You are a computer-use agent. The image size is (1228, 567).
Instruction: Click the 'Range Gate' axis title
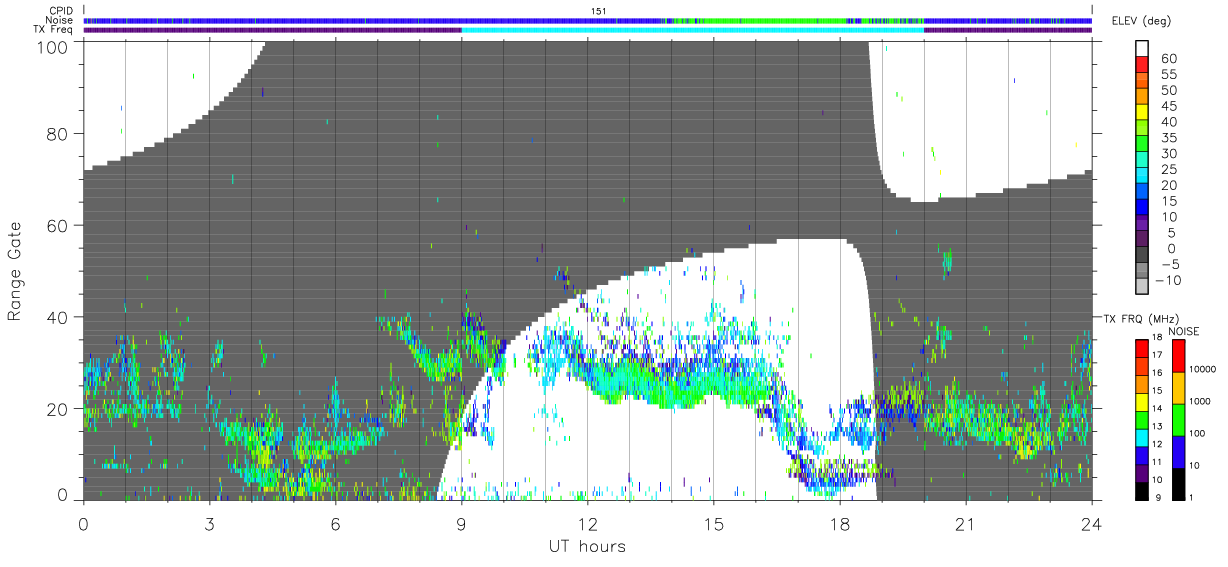pos(15,271)
